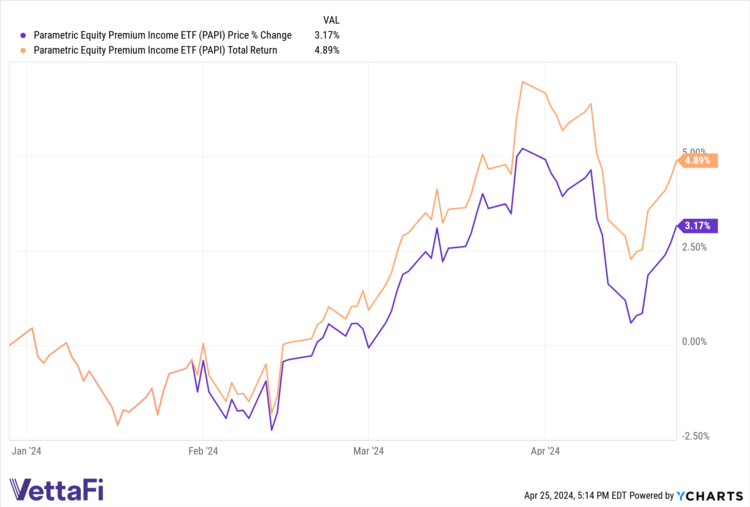Click the Jan '24 x-axis label
750x507 pixels.
tap(27, 452)
